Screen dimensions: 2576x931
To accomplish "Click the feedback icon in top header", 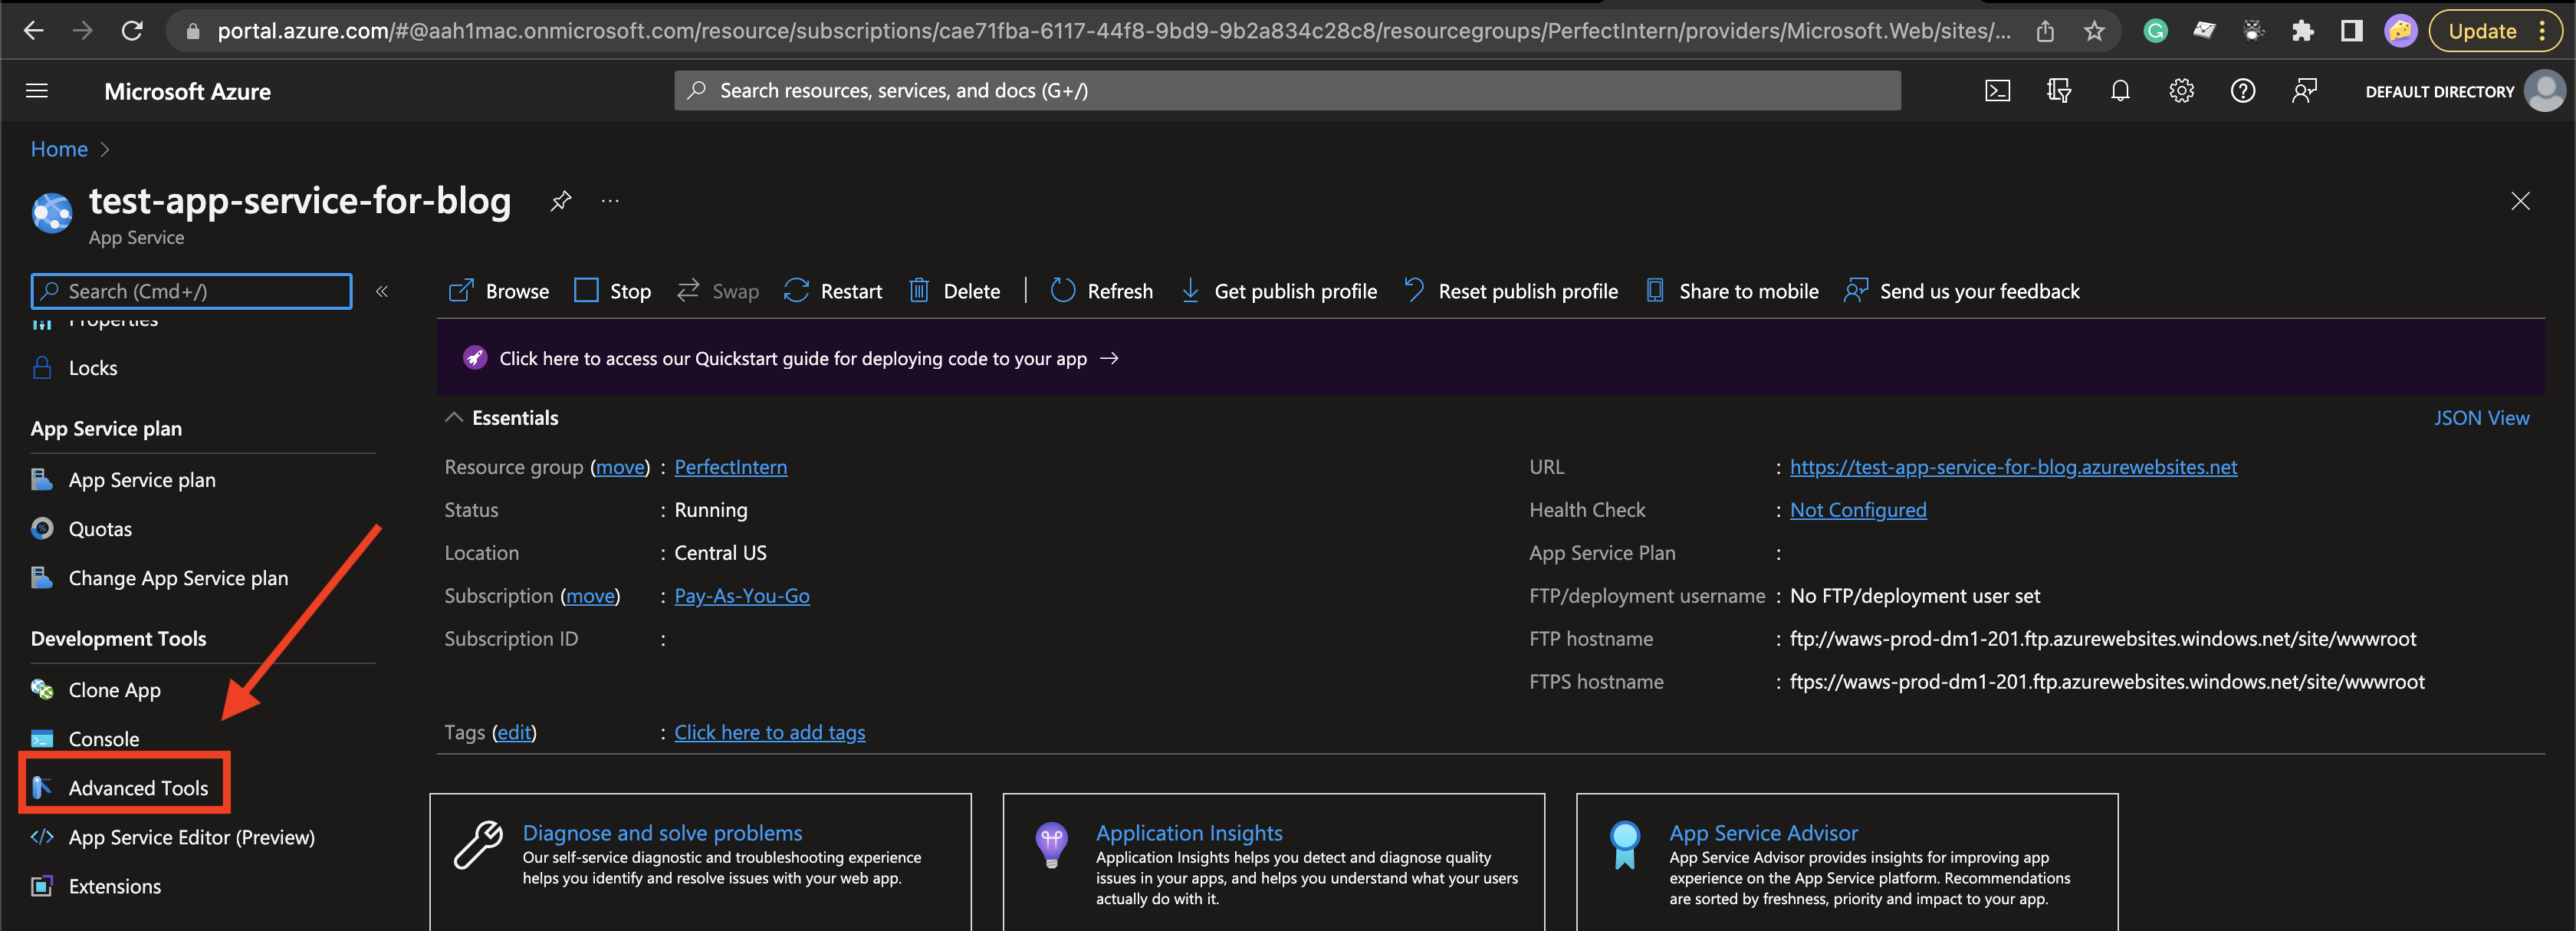I will coord(2304,91).
